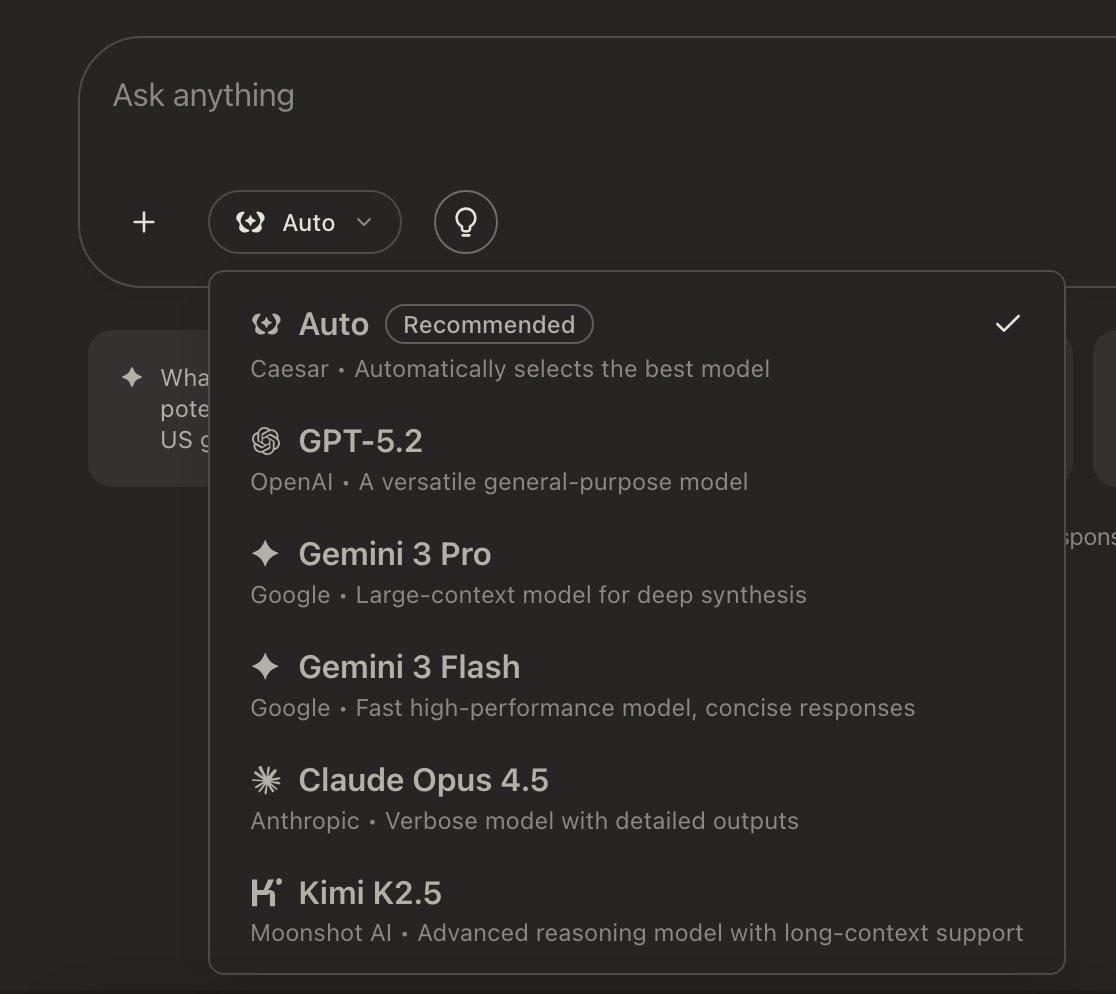The height and width of the screenshot is (994, 1116).
Task: Choose Gemini 3 Flash description row
Action: click(x=582, y=708)
